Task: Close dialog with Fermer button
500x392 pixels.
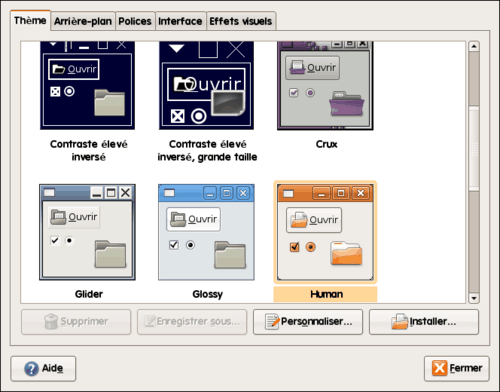Action: pos(457,369)
